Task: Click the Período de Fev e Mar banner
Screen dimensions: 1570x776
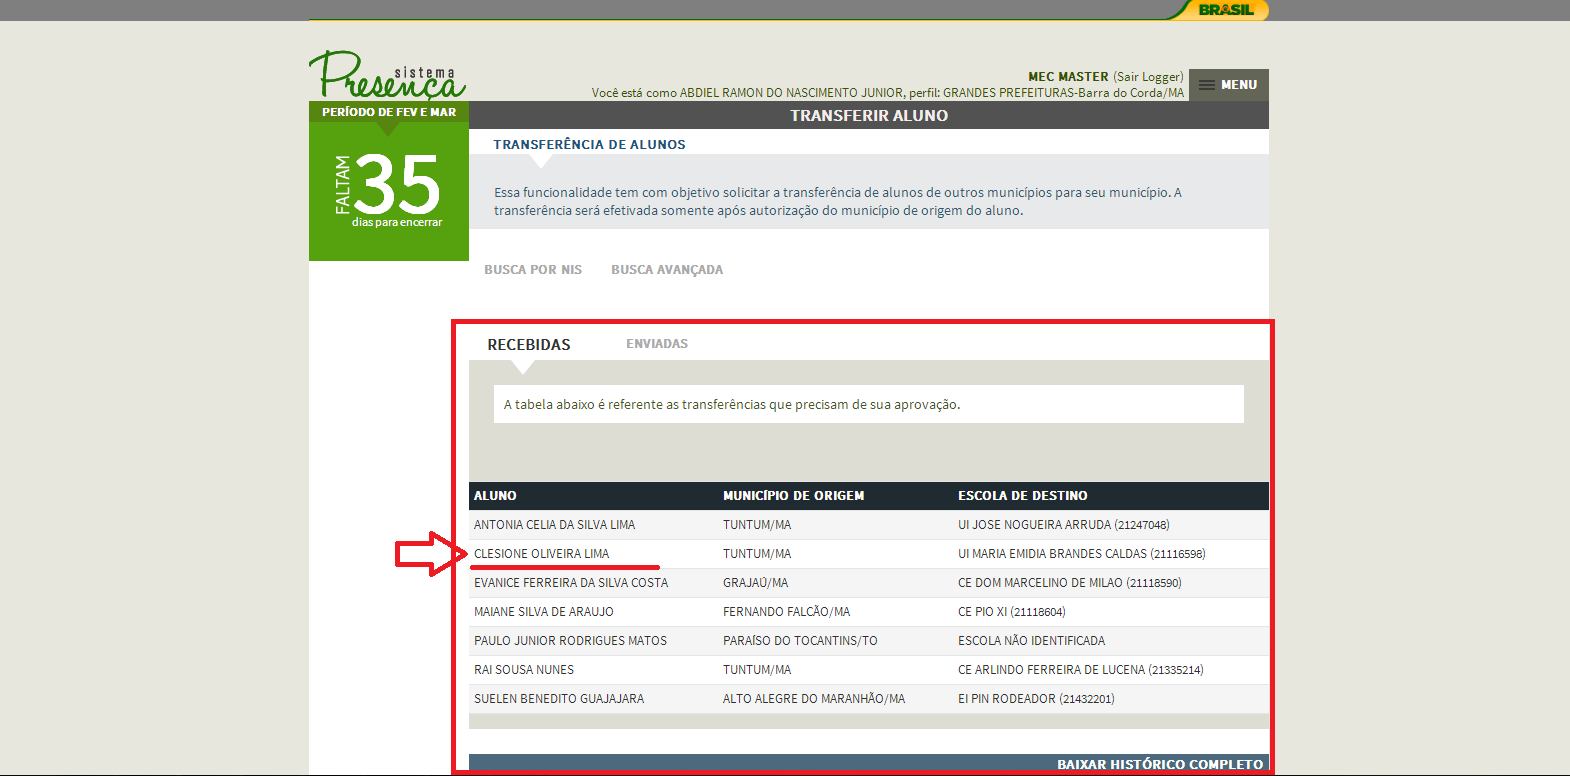Action: [389, 112]
